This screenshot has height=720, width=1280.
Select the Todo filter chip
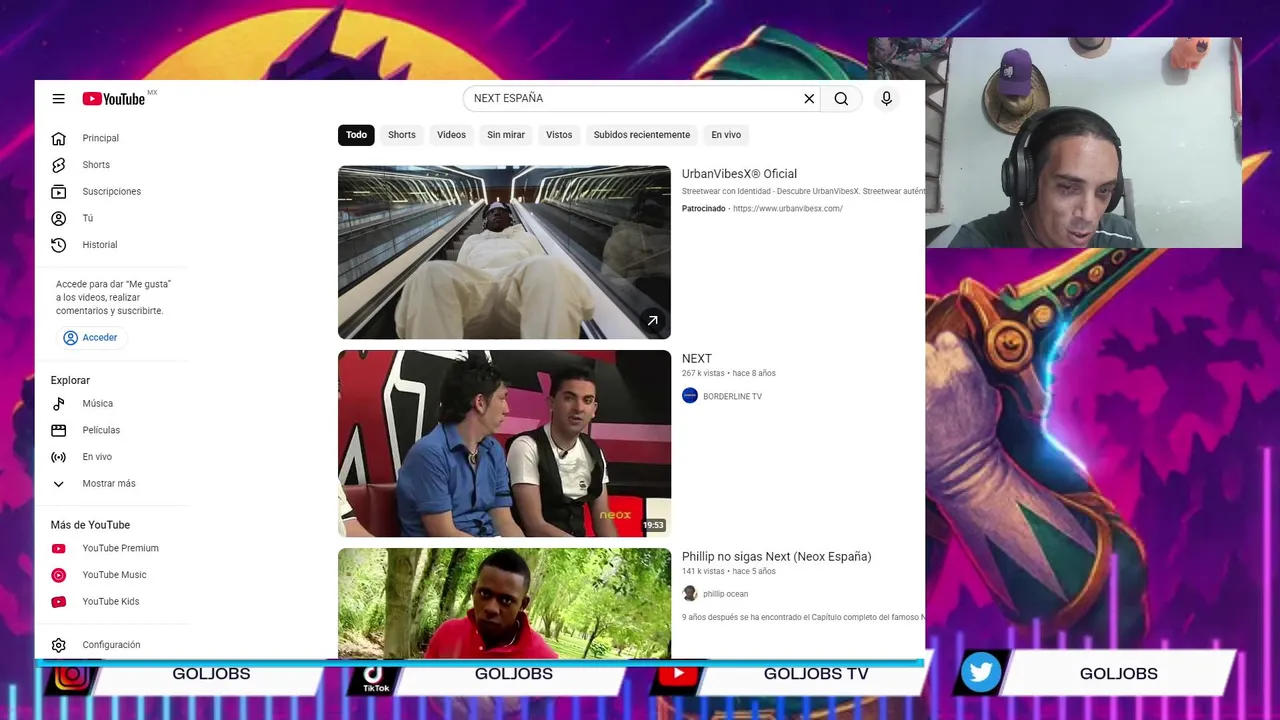[x=357, y=135]
